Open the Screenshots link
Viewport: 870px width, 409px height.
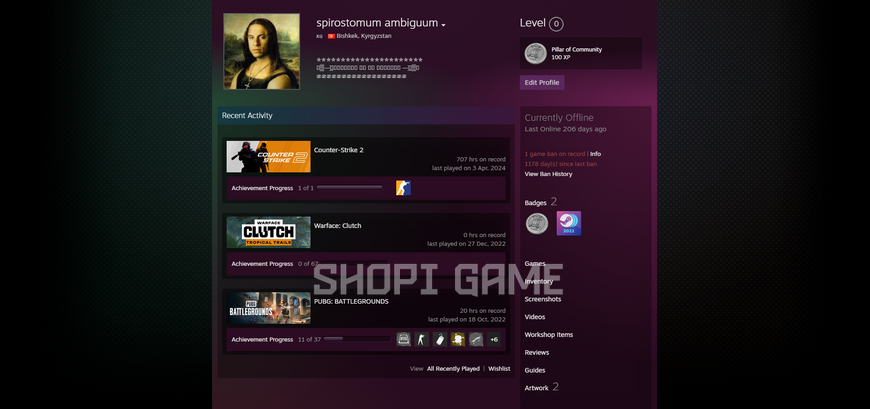543,299
